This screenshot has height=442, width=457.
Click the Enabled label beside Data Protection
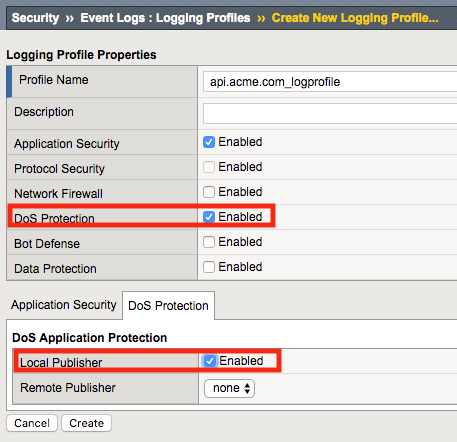click(240, 267)
